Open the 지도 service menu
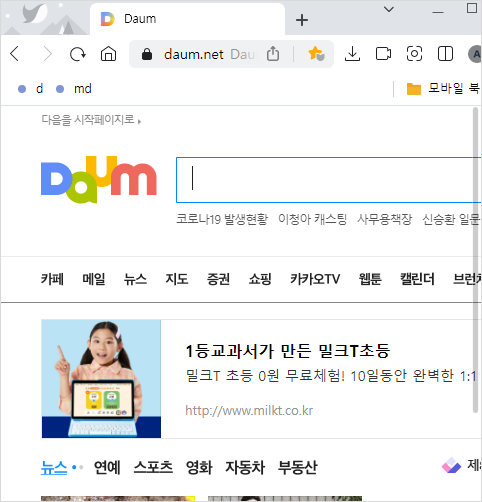482x502 pixels. point(177,279)
